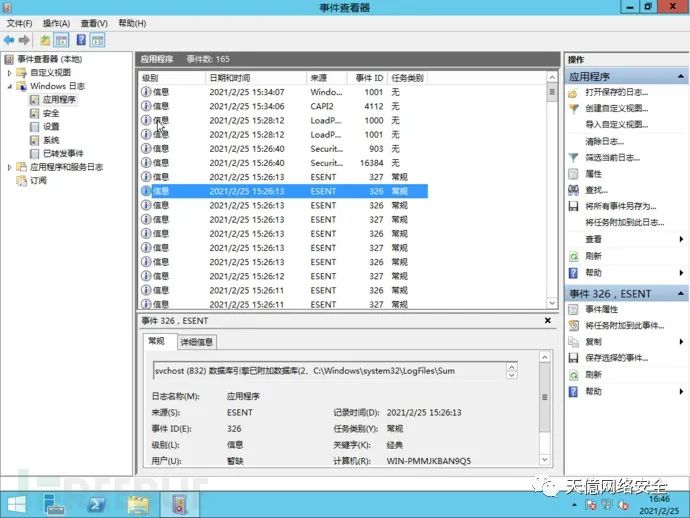Click the Up one level folder icon
This screenshot has width=690, height=518.
tap(45, 40)
